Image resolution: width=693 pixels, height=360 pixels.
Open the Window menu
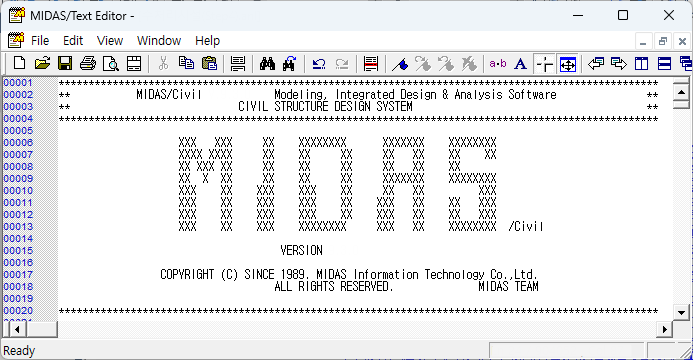pyautogui.click(x=159, y=41)
